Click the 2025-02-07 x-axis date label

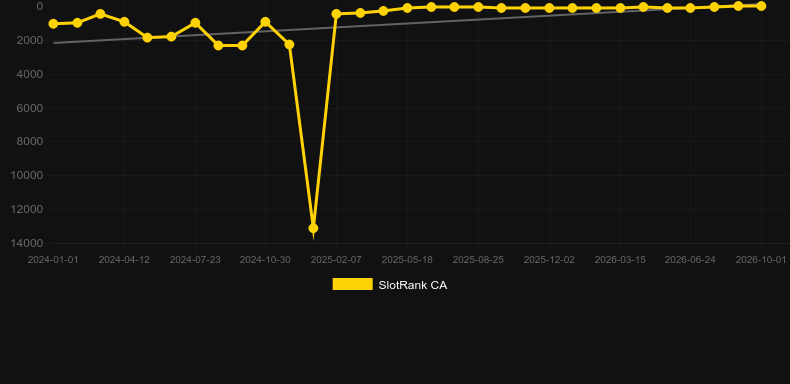[x=336, y=260]
